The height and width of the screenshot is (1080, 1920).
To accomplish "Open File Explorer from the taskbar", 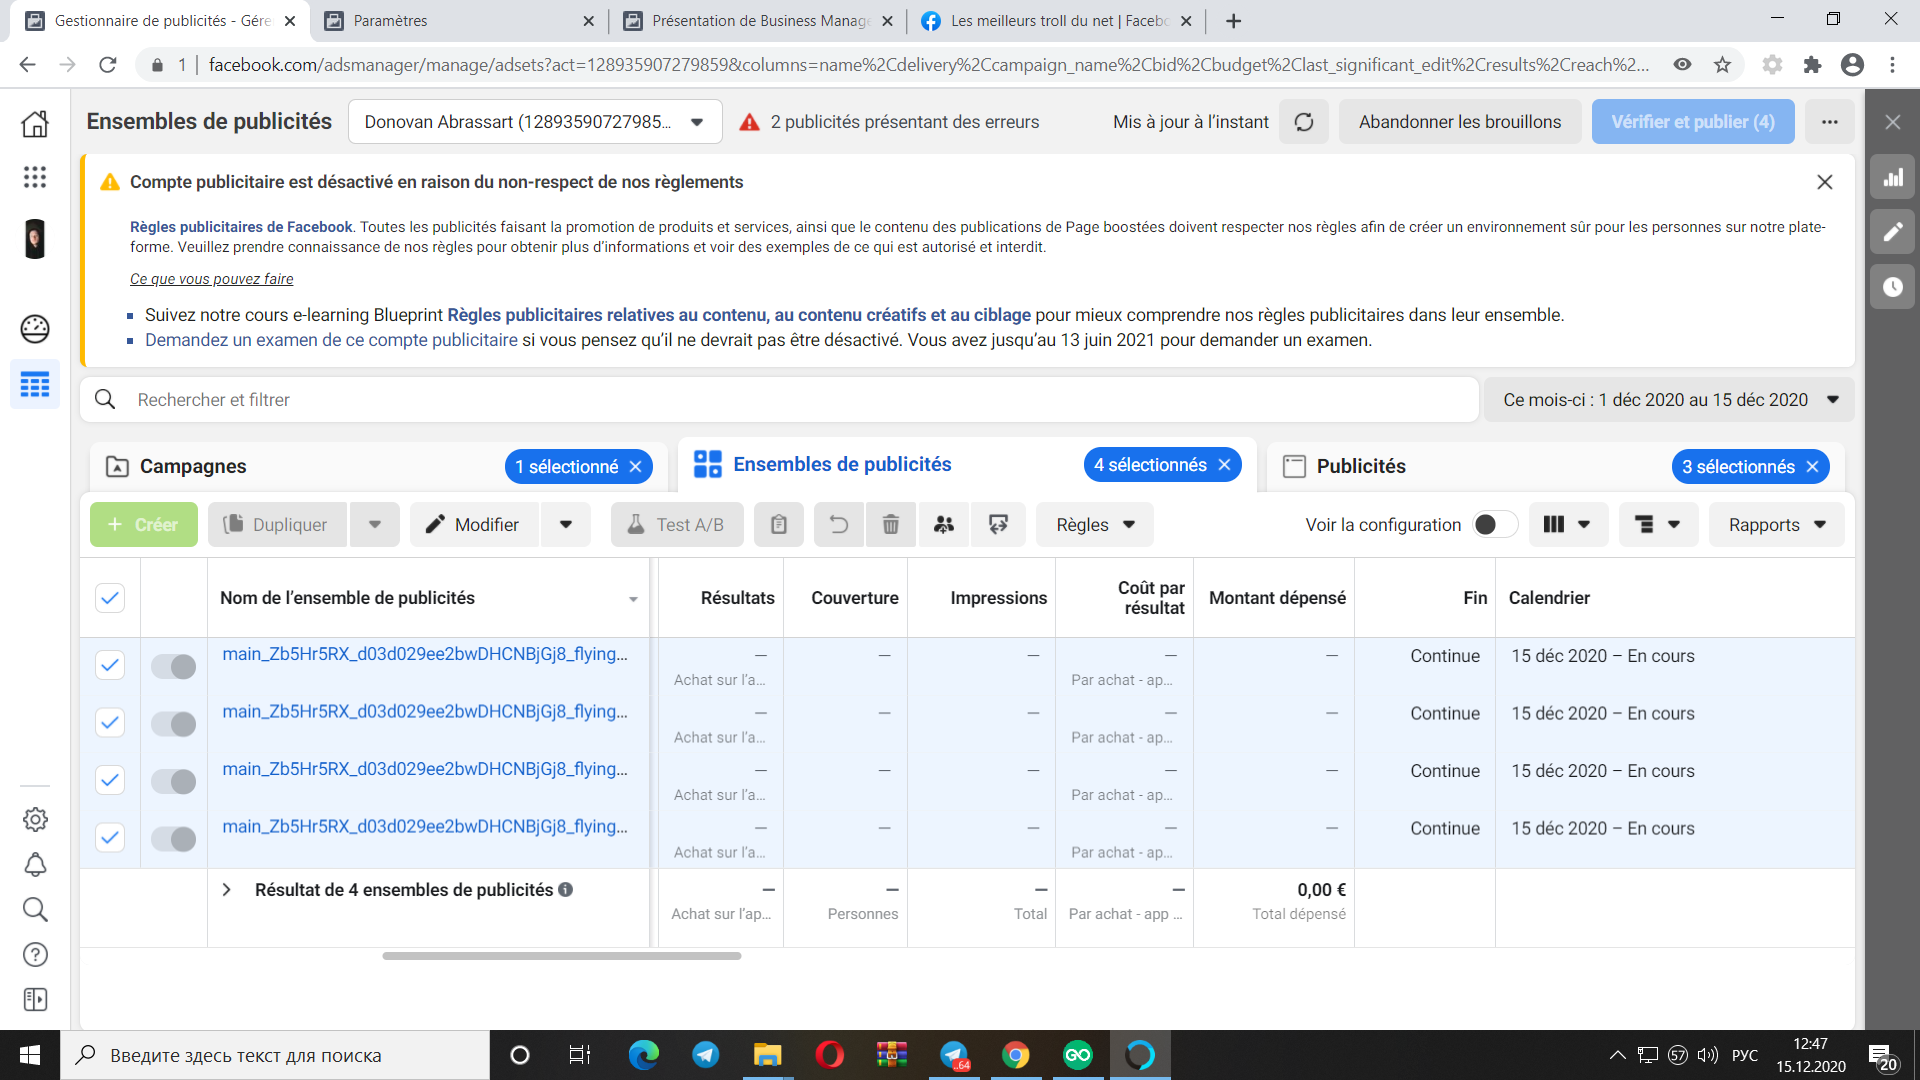I will tap(767, 1055).
